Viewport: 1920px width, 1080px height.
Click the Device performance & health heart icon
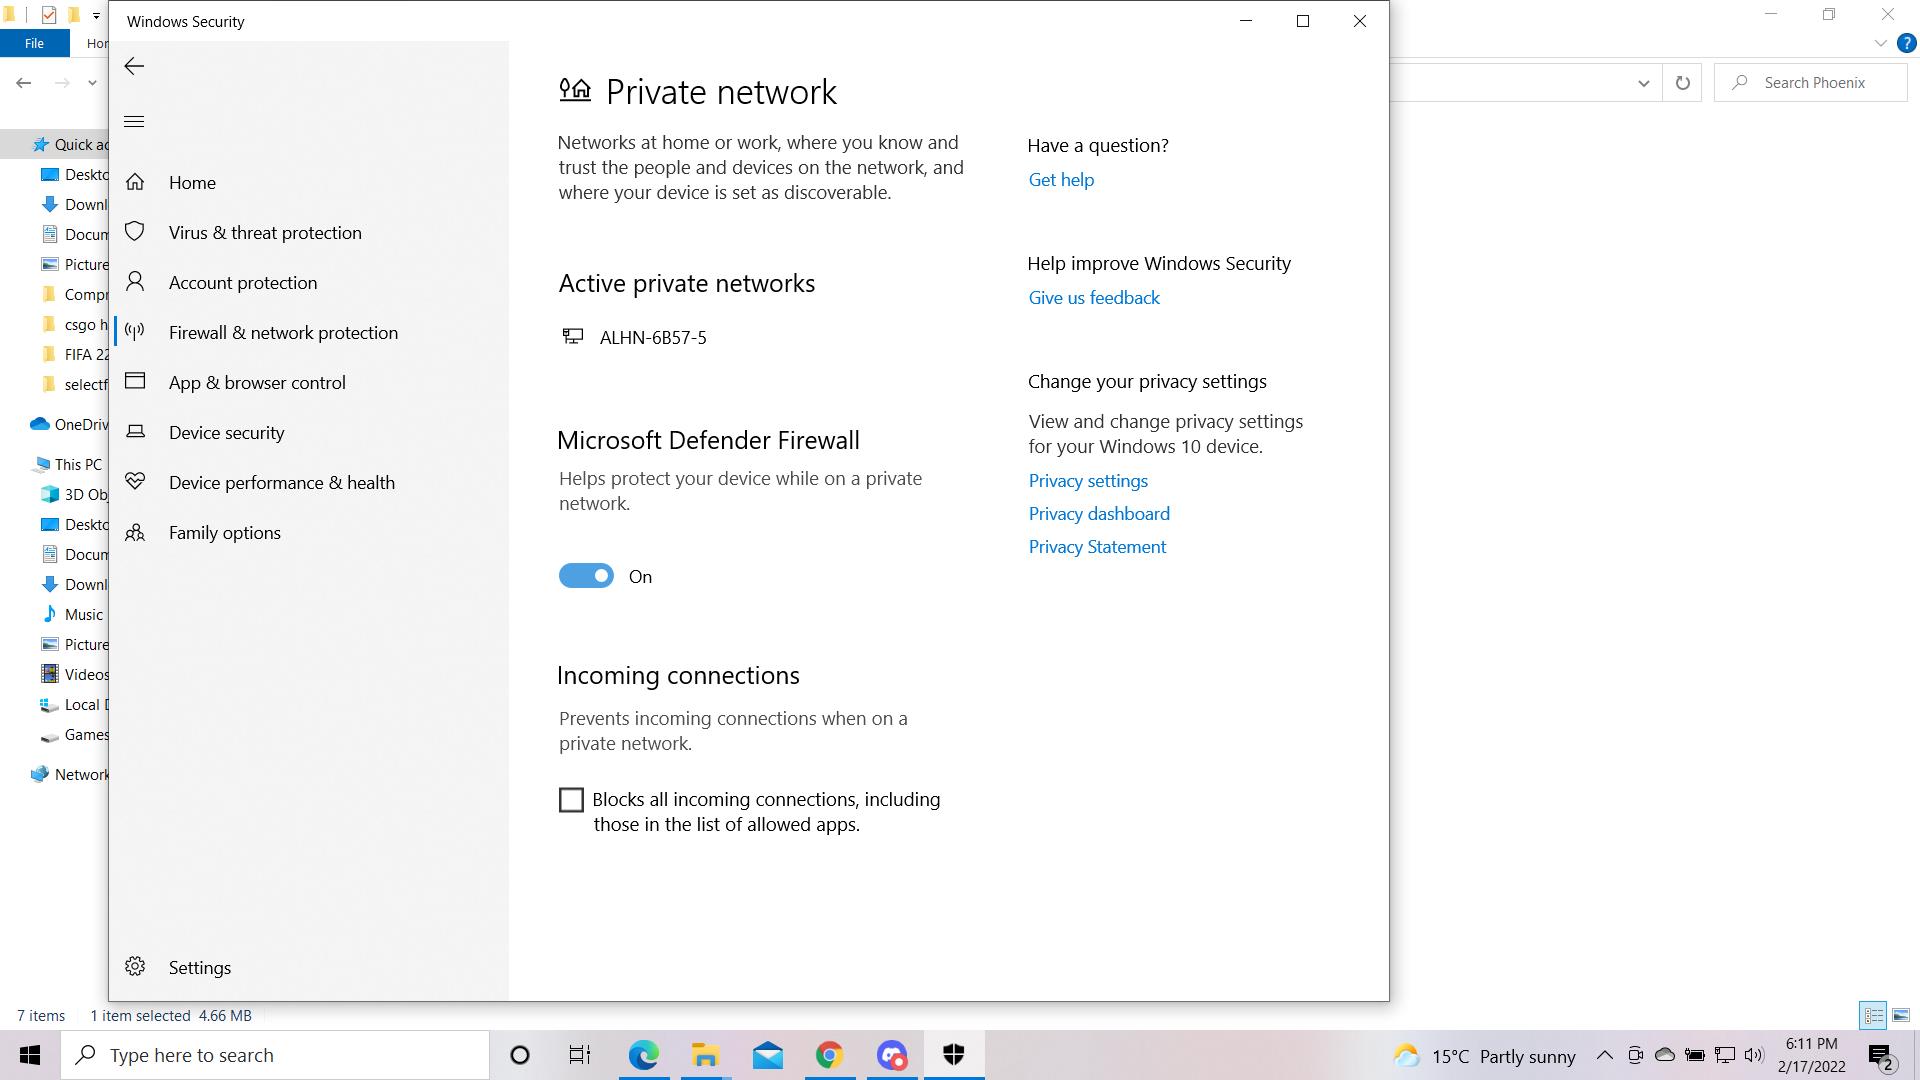click(135, 482)
